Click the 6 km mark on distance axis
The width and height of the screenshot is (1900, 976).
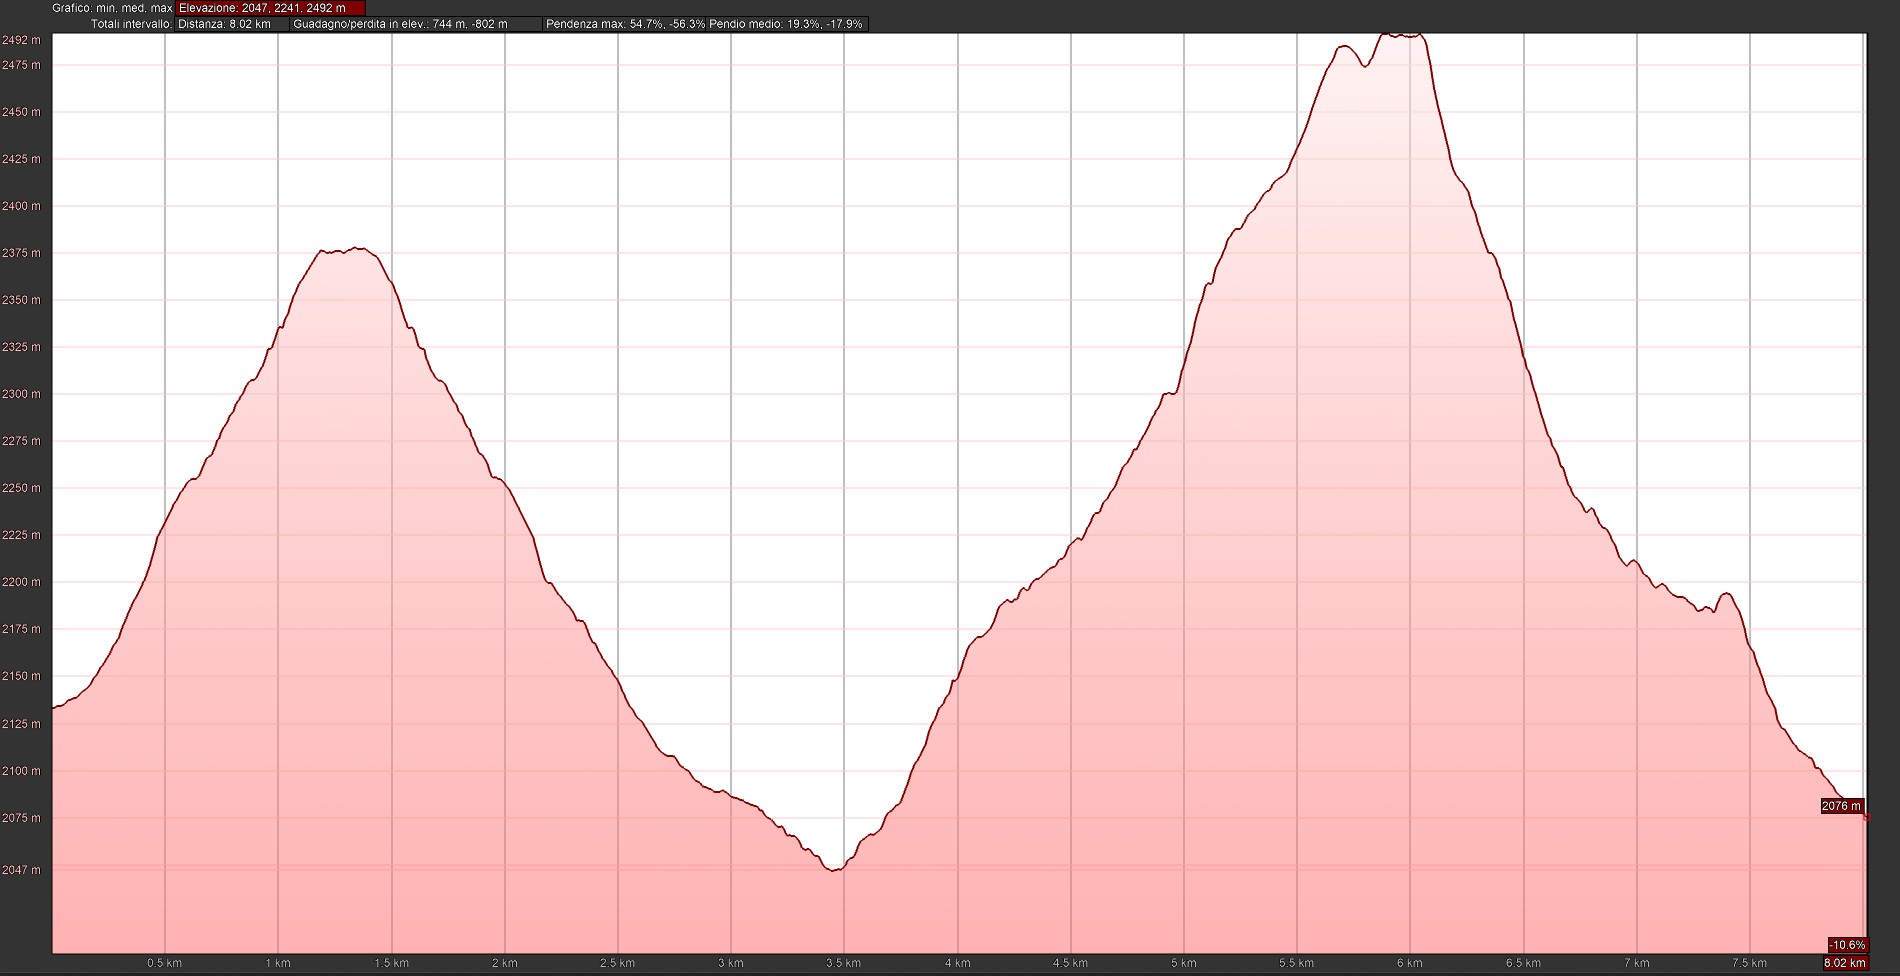1409,964
